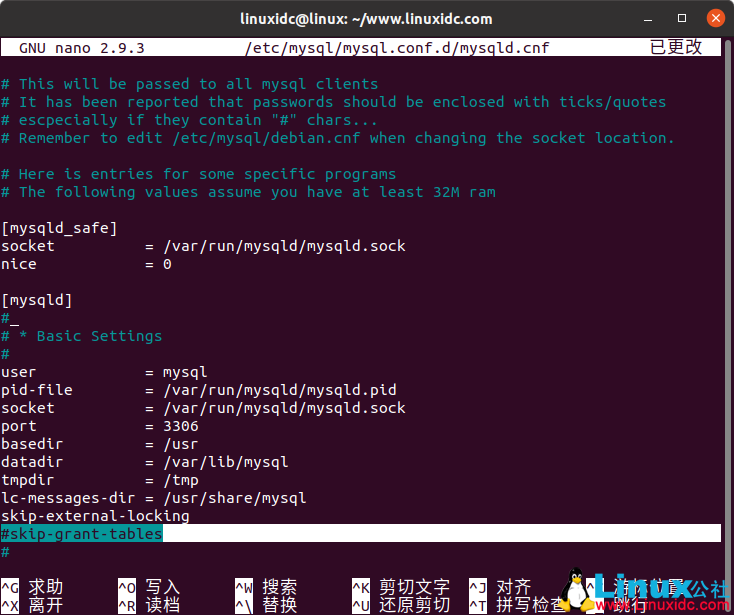
Task: Click the basedir /usr value
Action: pyautogui.click(x=181, y=444)
